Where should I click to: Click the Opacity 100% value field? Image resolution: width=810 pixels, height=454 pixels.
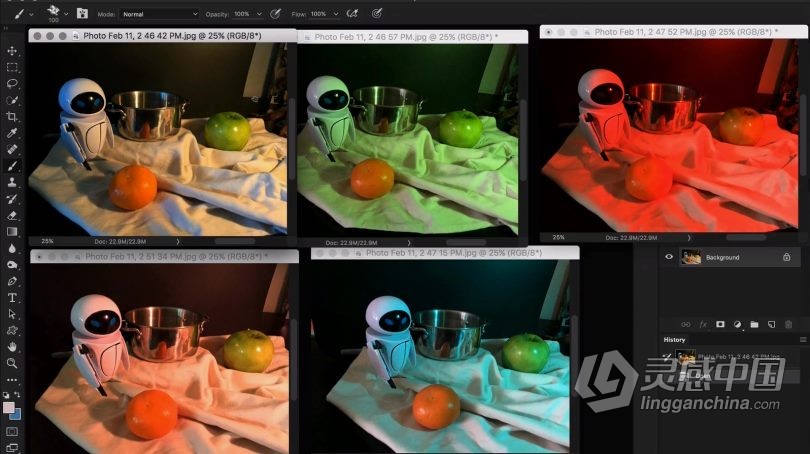pyautogui.click(x=242, y=14)
